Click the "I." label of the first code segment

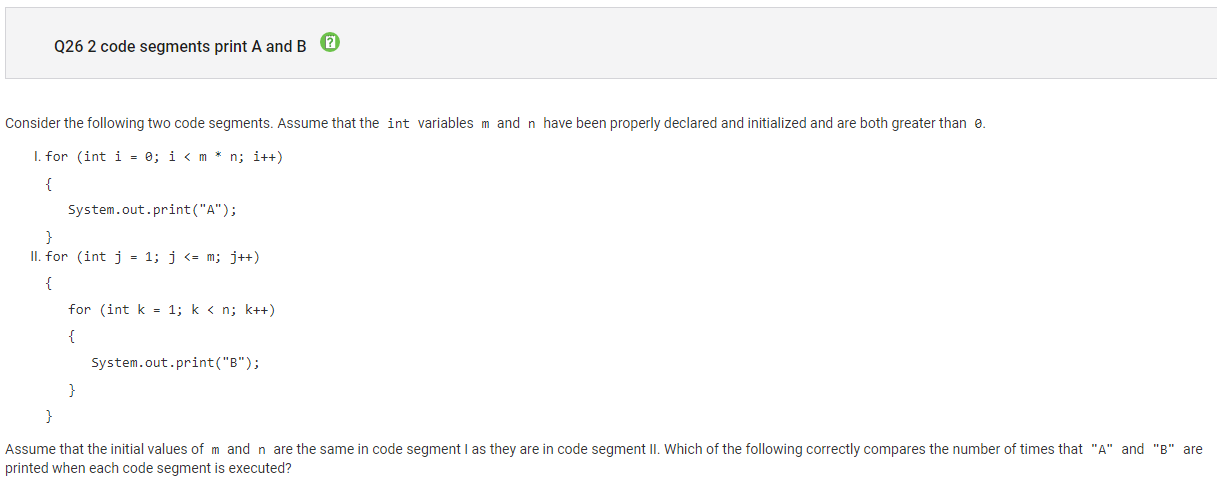tap(37, 157)
